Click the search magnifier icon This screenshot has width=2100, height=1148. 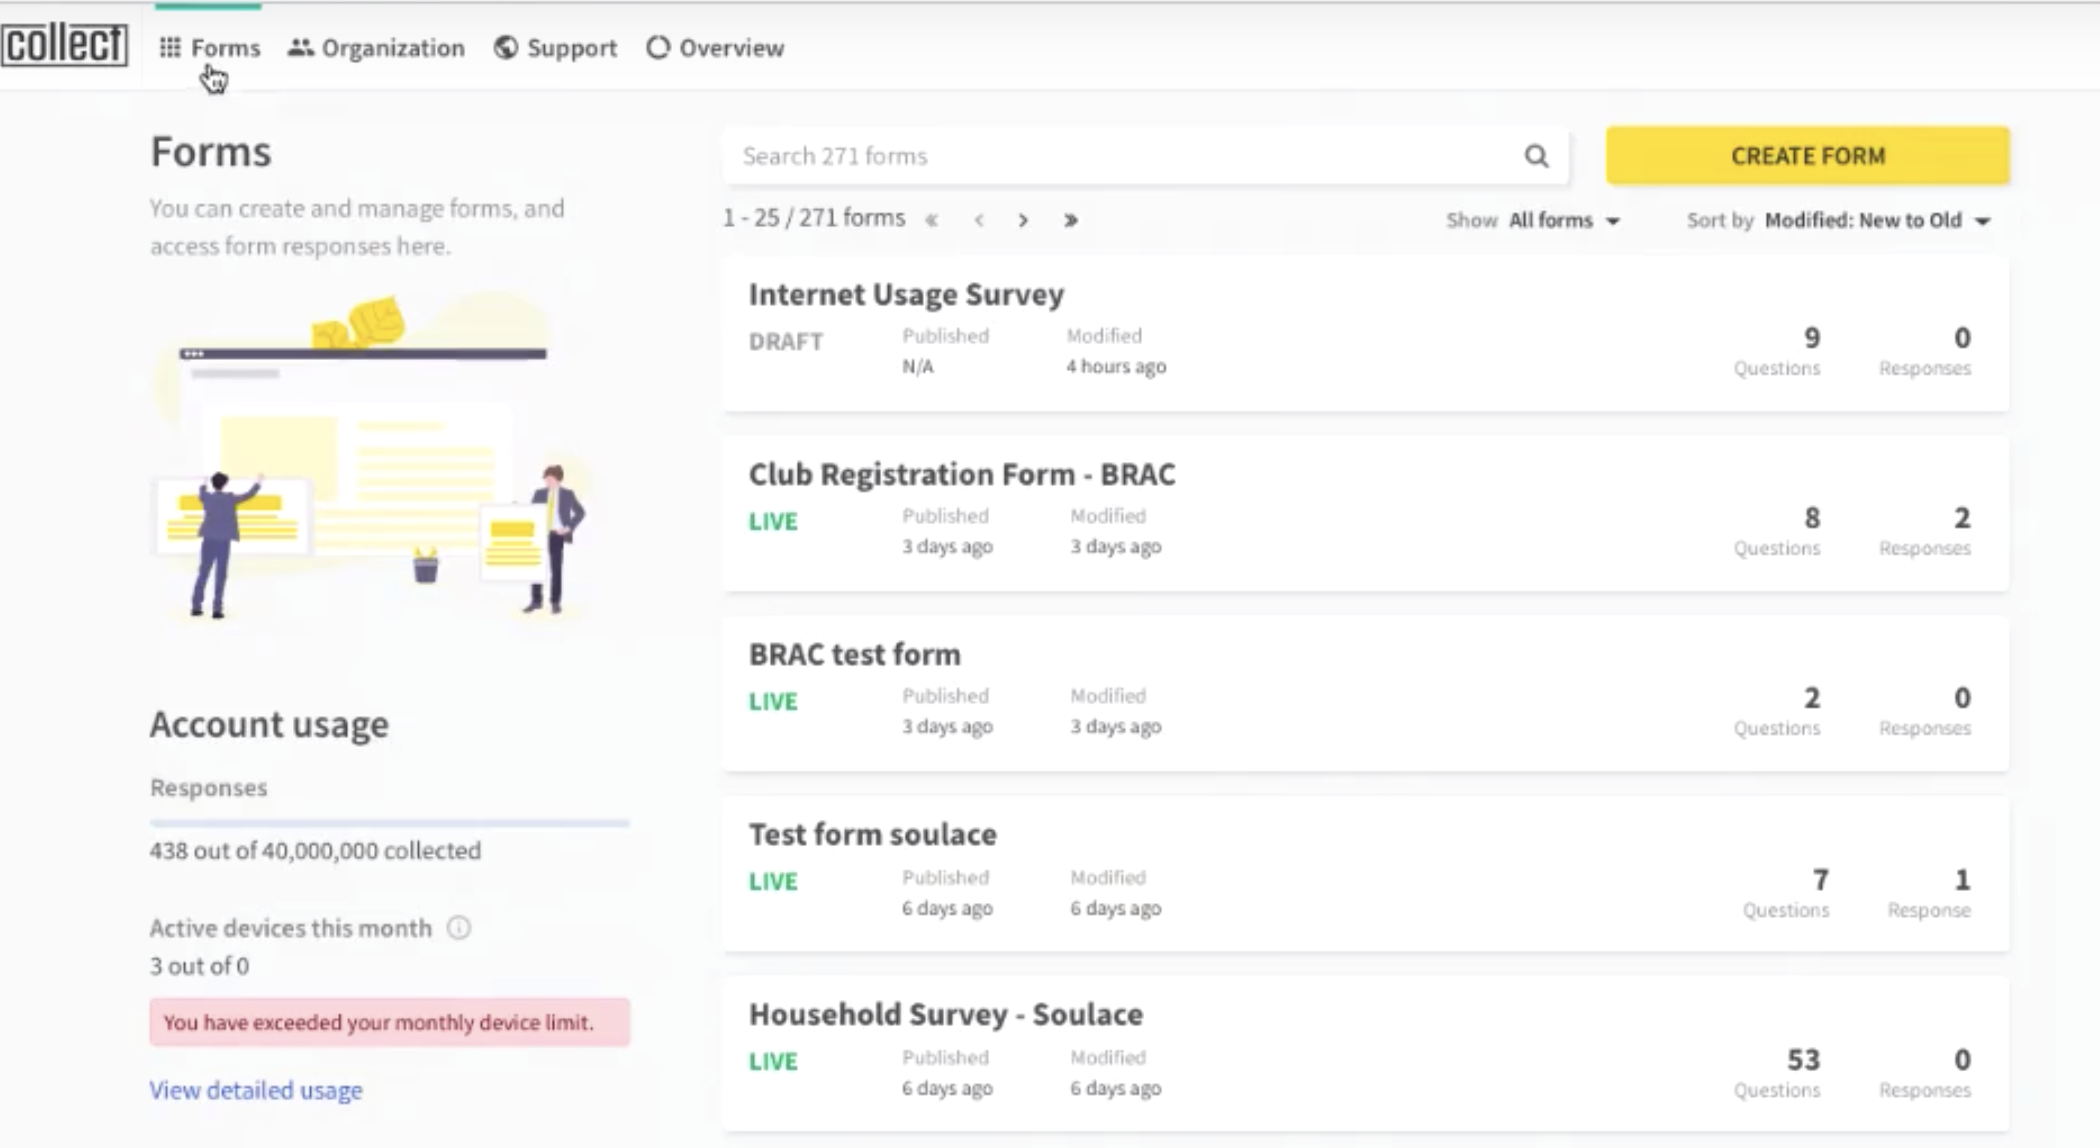pyautogui.click(x=1537, y=156)
